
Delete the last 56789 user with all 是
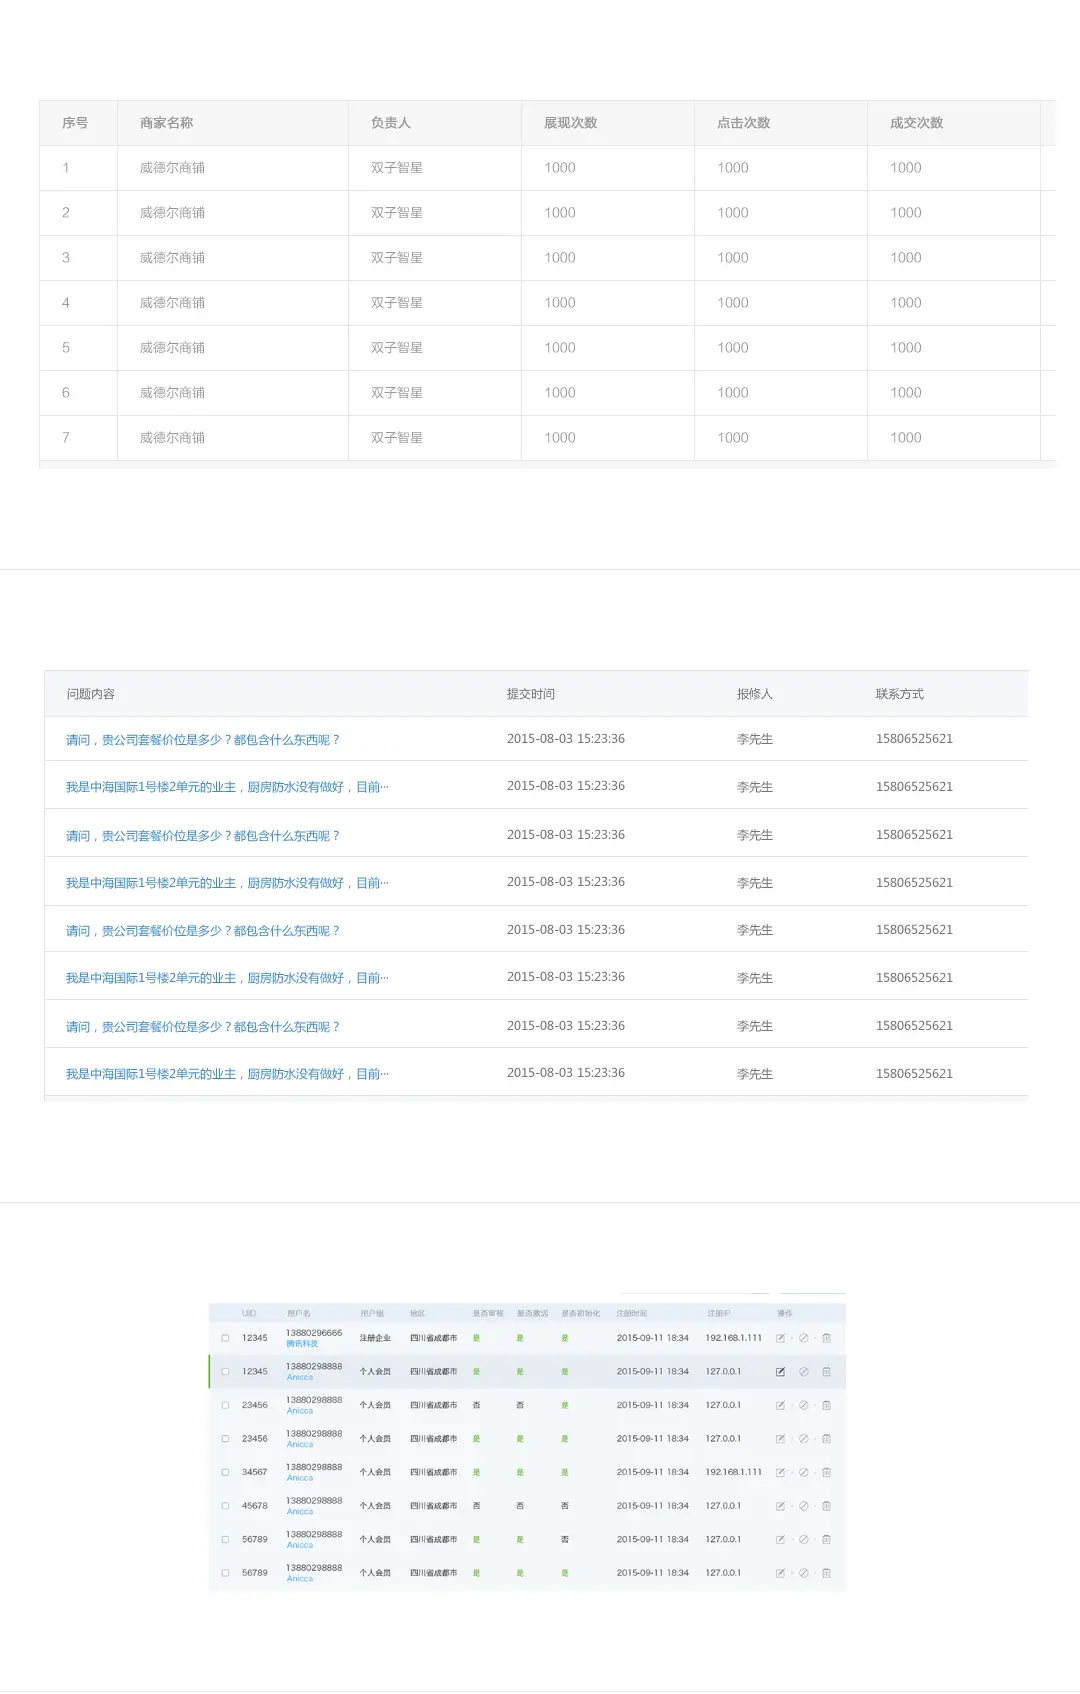coord(826,1573)
